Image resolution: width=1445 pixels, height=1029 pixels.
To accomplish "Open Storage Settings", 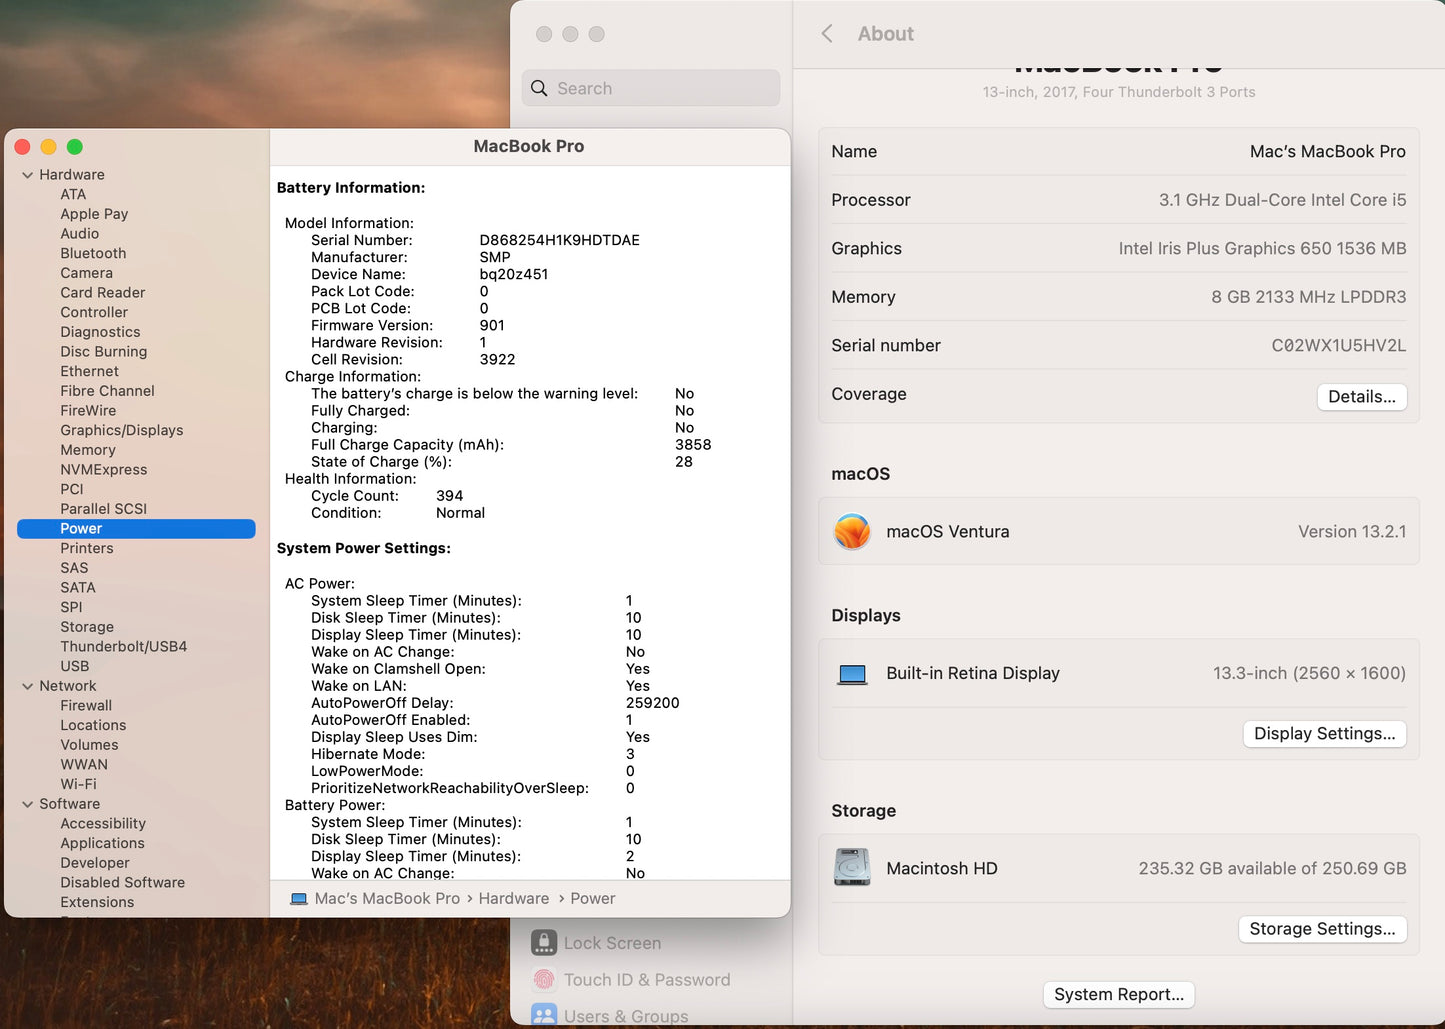I will click(x=1322, y=928).
